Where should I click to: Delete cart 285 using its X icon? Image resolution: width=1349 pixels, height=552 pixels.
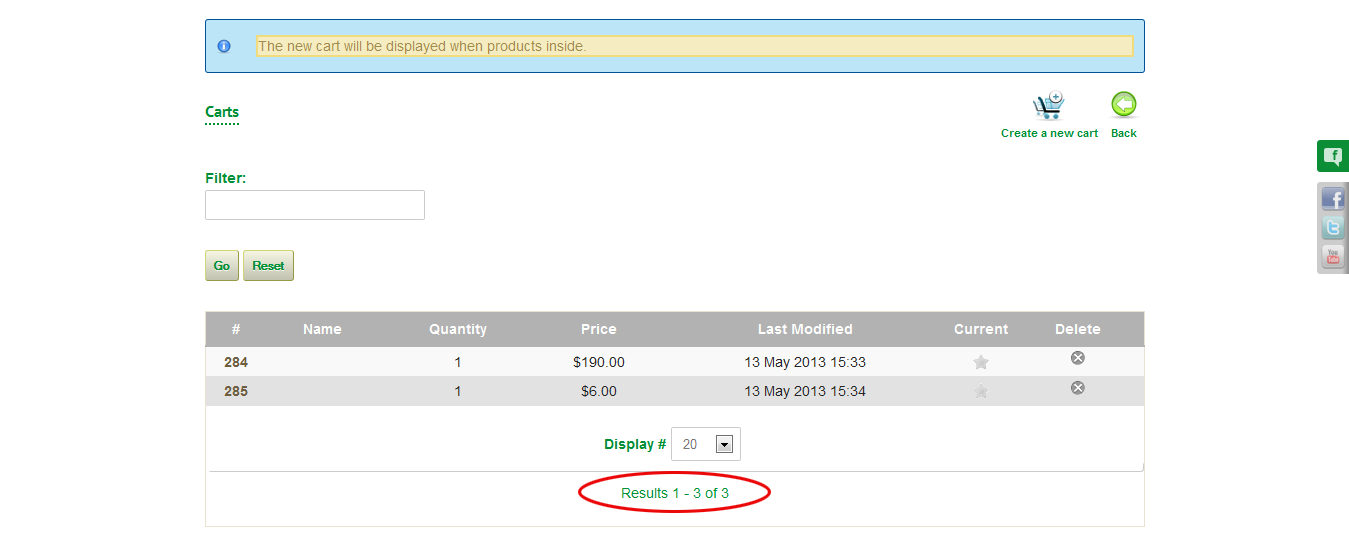(1078, 388)
